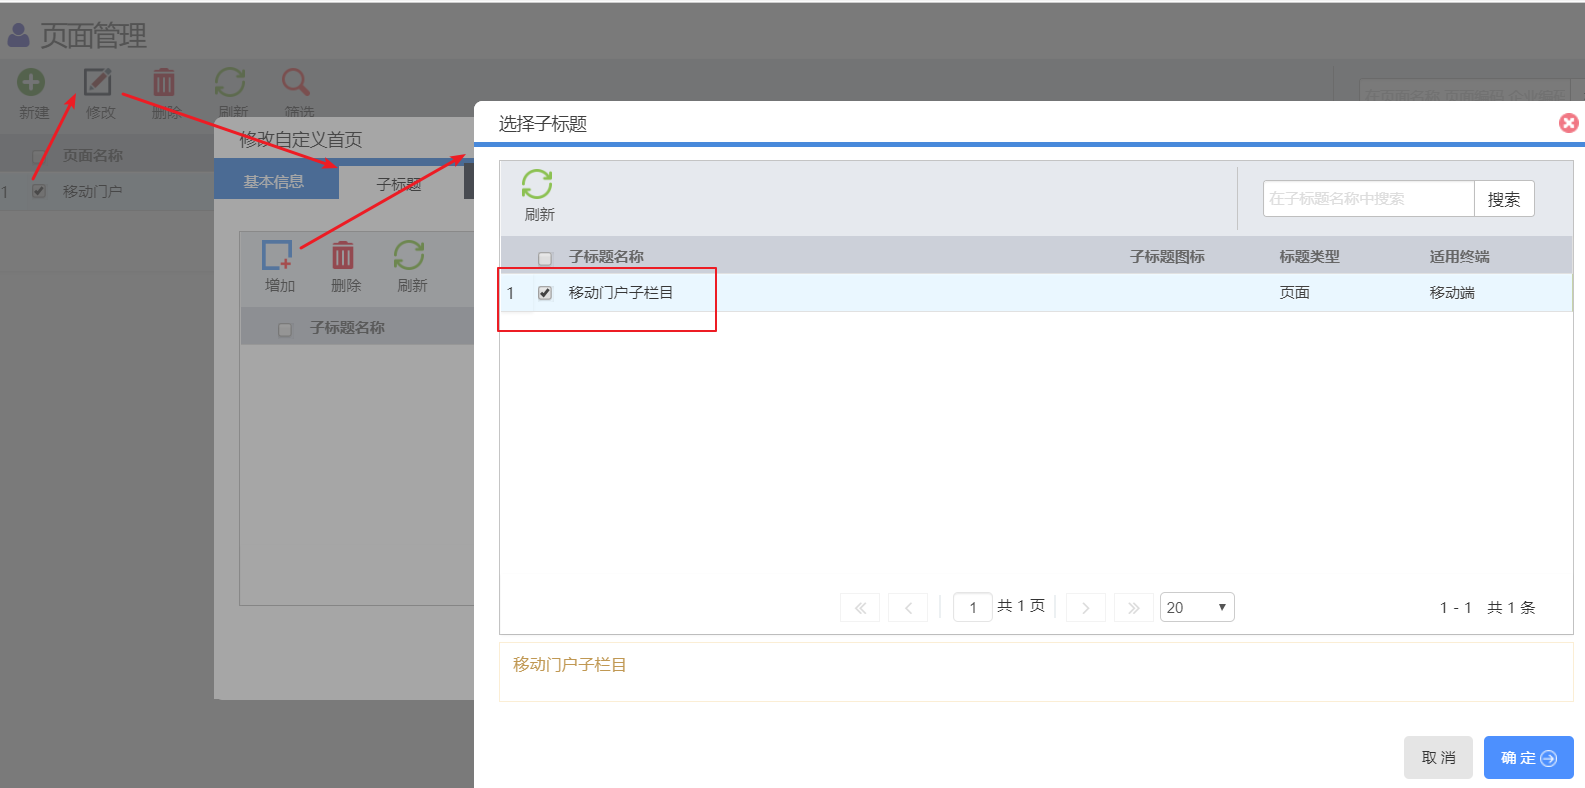The image size is (1585, 788).
Task: Uncheck the 移动门户子栏目 row checkbox
Action: coord(545,293)
